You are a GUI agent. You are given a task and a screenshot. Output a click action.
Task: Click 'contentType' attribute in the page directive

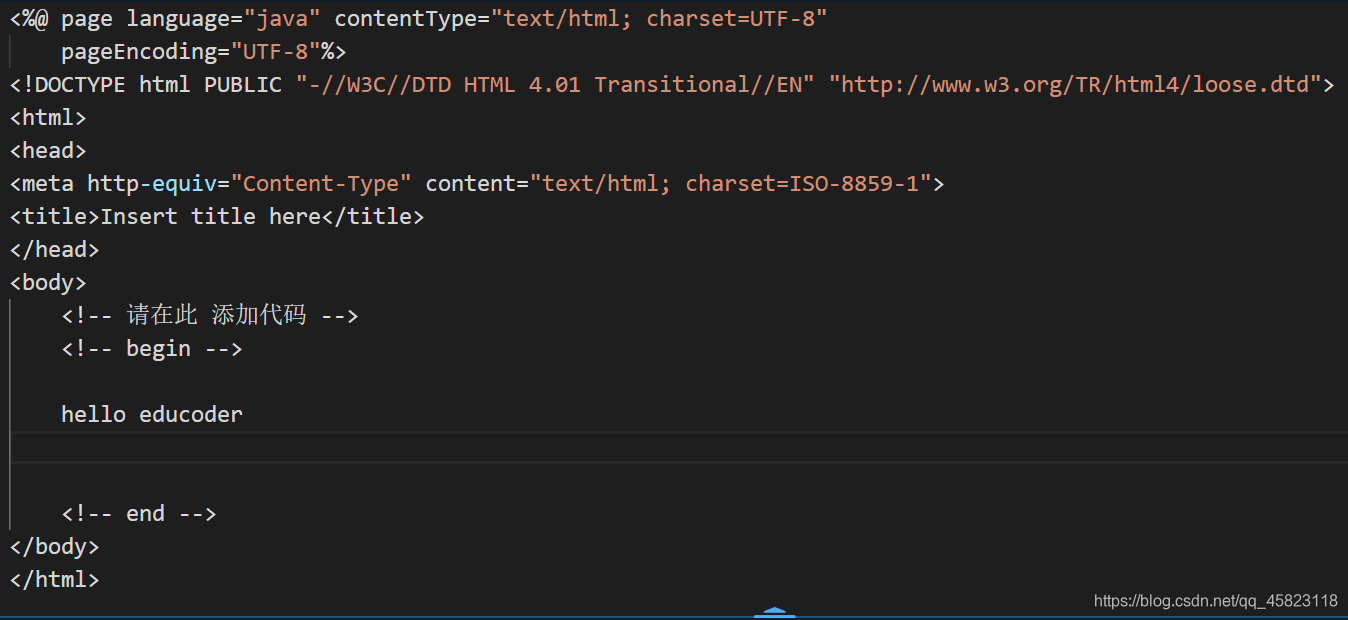point(405,18)
